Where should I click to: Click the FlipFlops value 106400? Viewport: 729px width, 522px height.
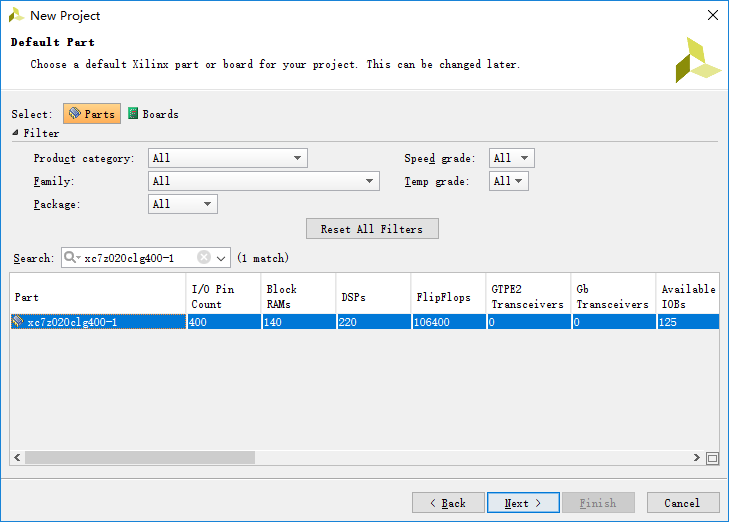431,322
